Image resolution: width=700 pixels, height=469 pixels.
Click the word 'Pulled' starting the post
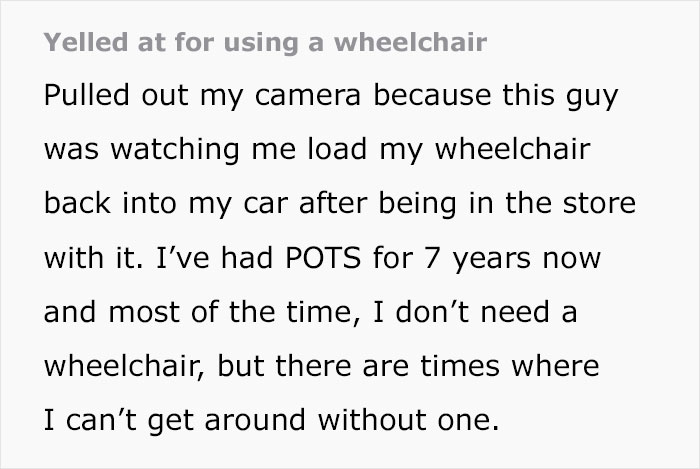87,95
